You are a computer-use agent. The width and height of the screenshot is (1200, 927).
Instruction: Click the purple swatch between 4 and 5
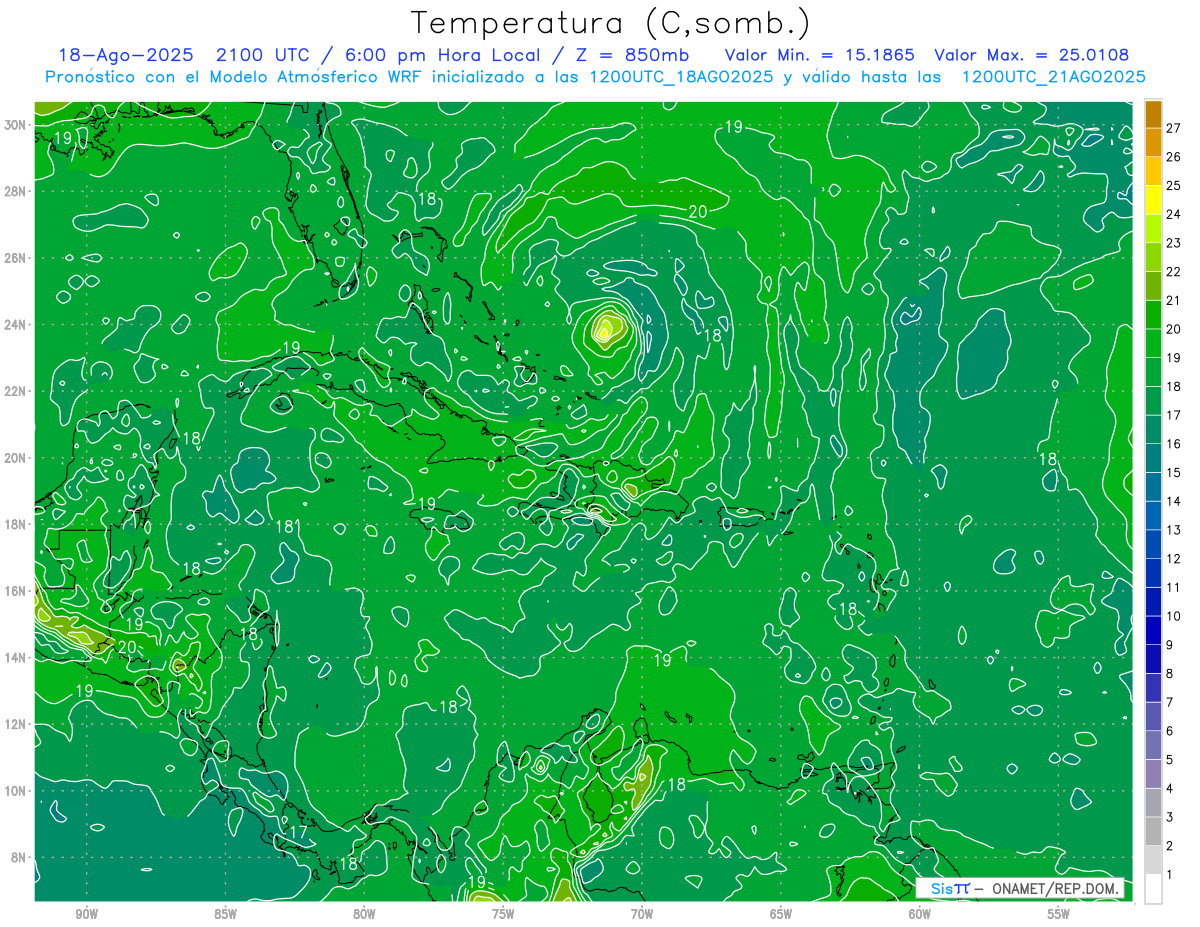click(1153, 774)
